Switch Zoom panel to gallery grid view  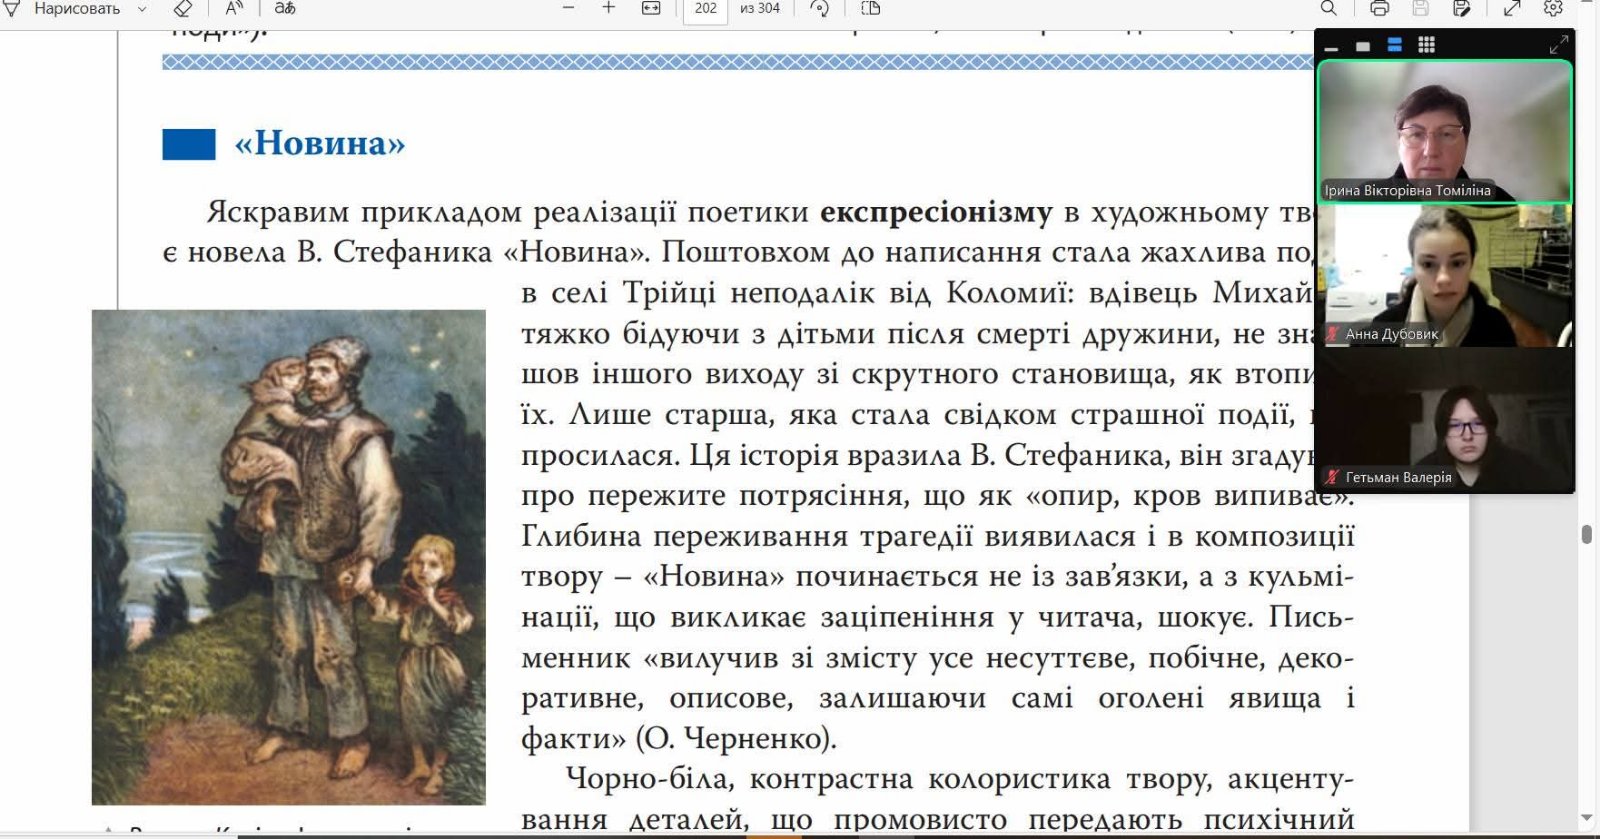[x=1427, y=45]
